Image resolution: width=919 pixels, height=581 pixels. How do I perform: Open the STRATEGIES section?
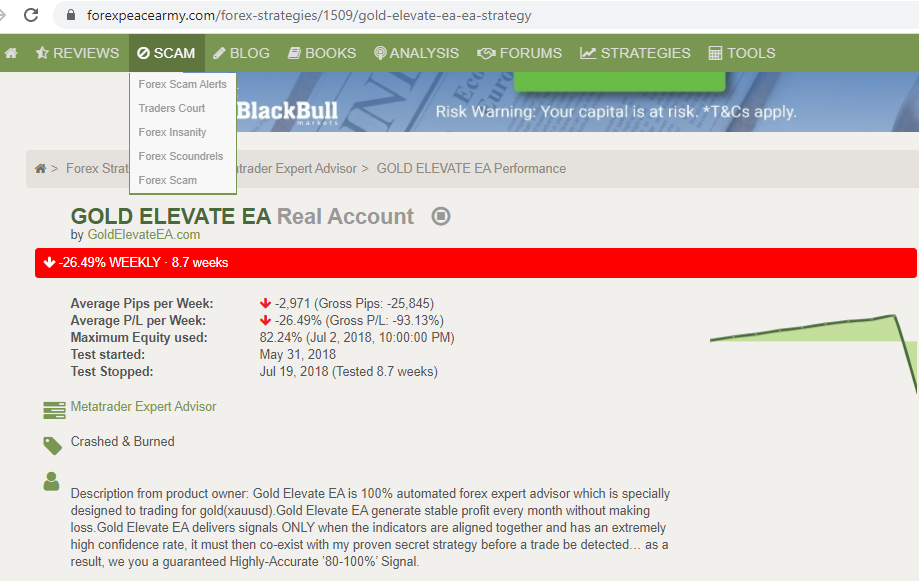(x=635, y=53)
